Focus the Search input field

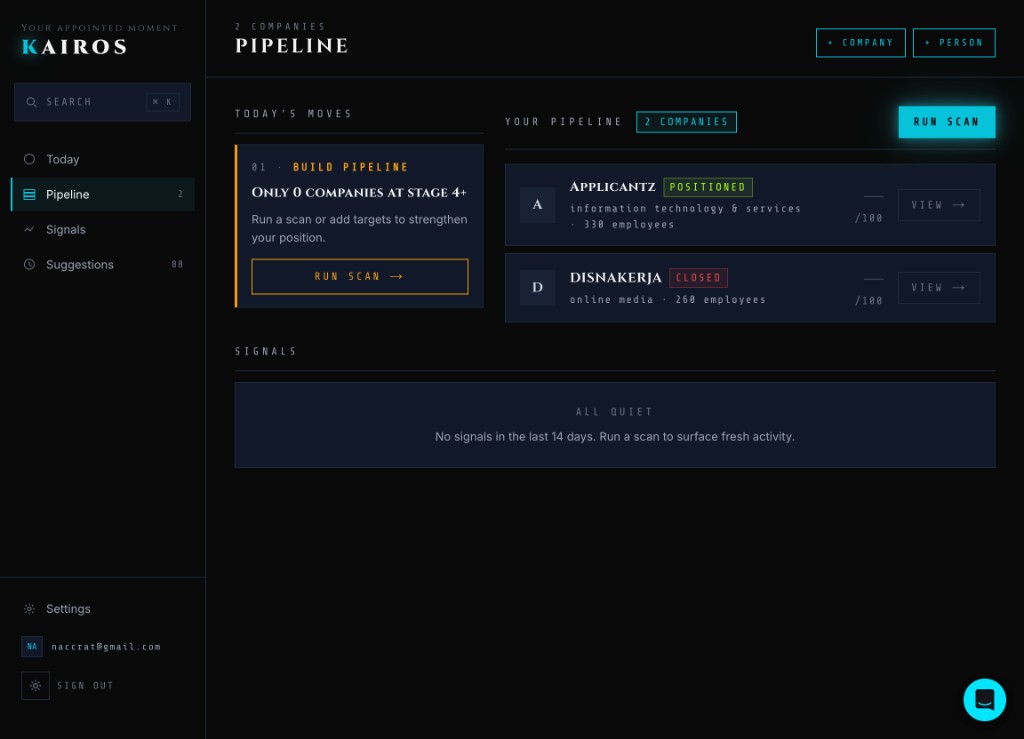(103, 102)
